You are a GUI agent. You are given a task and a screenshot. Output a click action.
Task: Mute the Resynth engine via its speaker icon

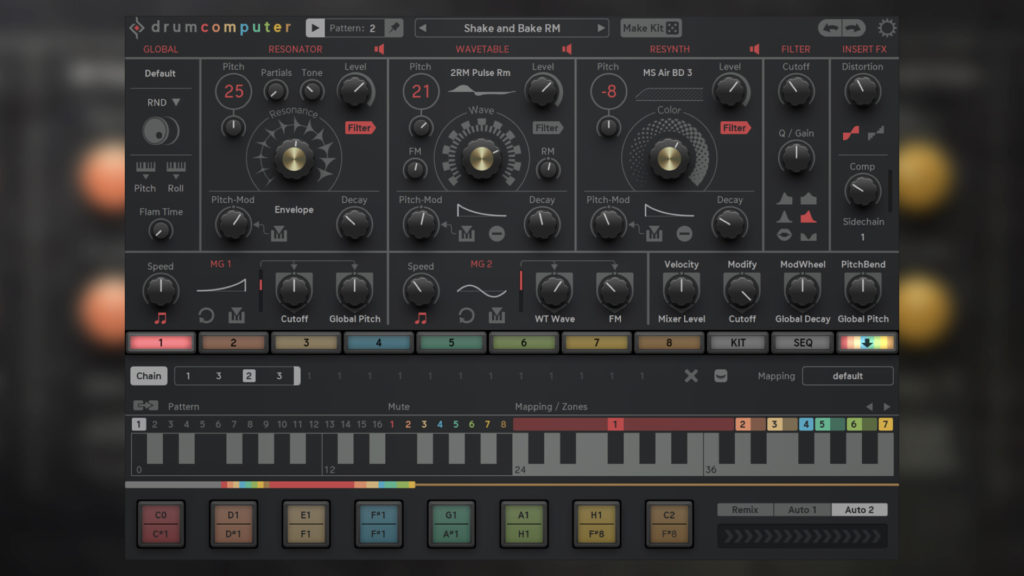pyautogui.click(x=754, y=49)
